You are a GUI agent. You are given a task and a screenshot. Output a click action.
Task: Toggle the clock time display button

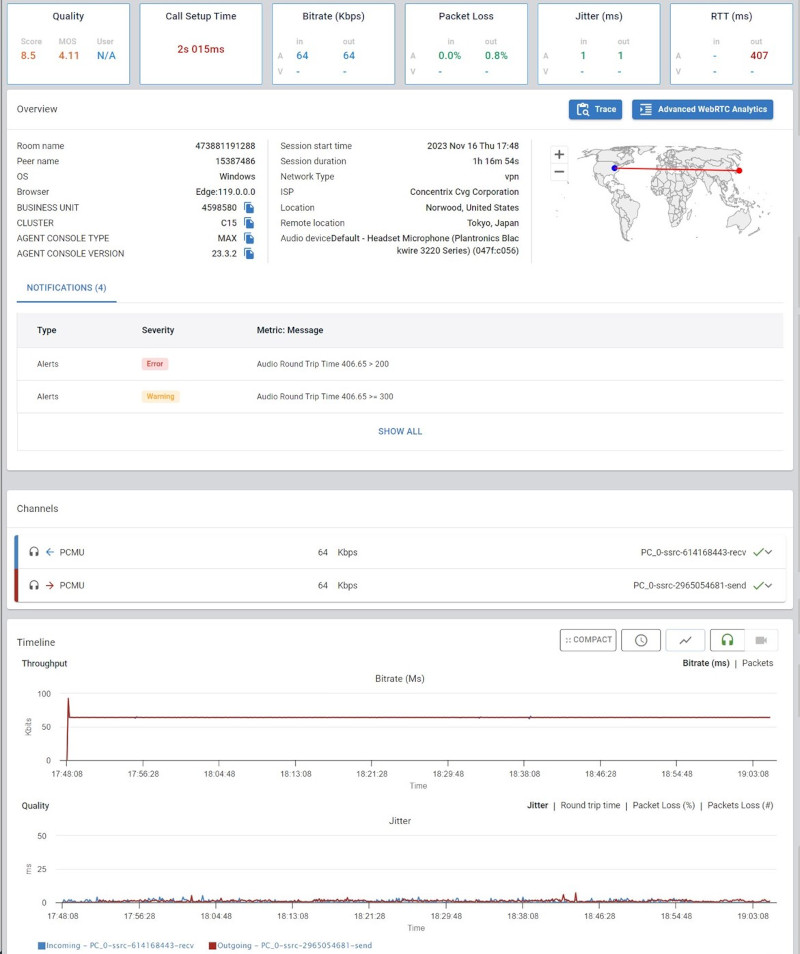point(641,640)
